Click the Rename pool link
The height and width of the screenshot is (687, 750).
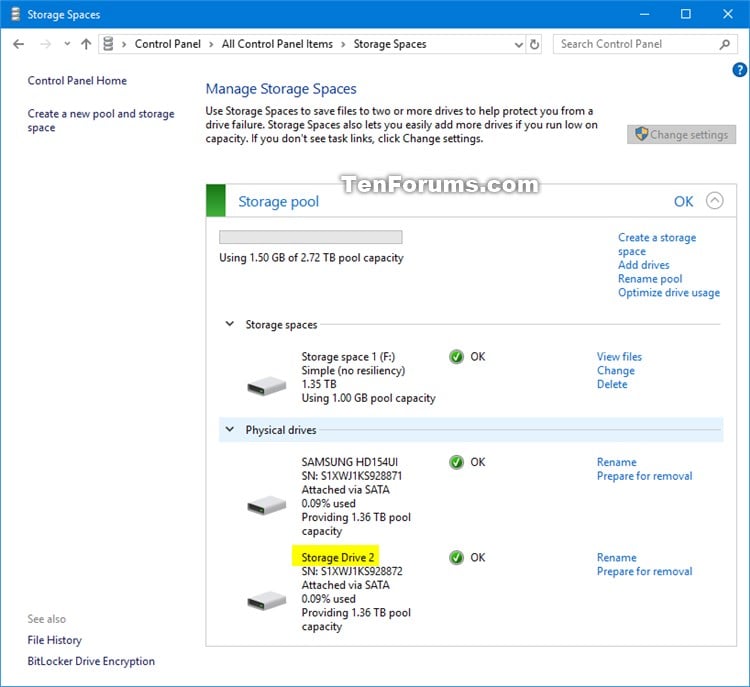pyautogui.click(x=650, y=279)
